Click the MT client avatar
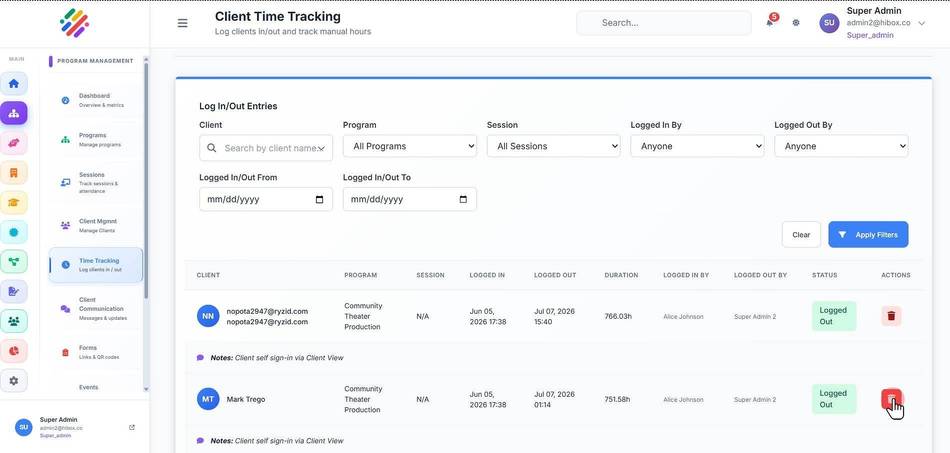 [x=208, y=399]
